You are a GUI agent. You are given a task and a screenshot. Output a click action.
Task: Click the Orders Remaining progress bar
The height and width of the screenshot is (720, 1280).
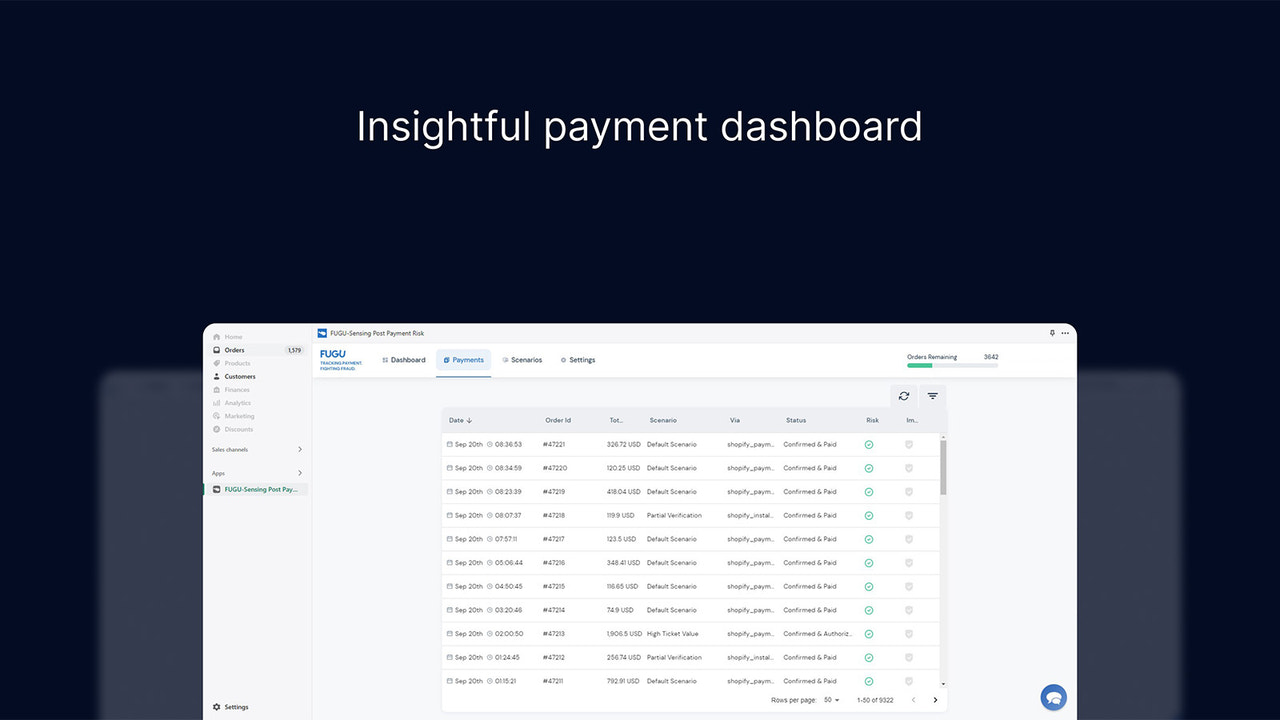point(952,365)
